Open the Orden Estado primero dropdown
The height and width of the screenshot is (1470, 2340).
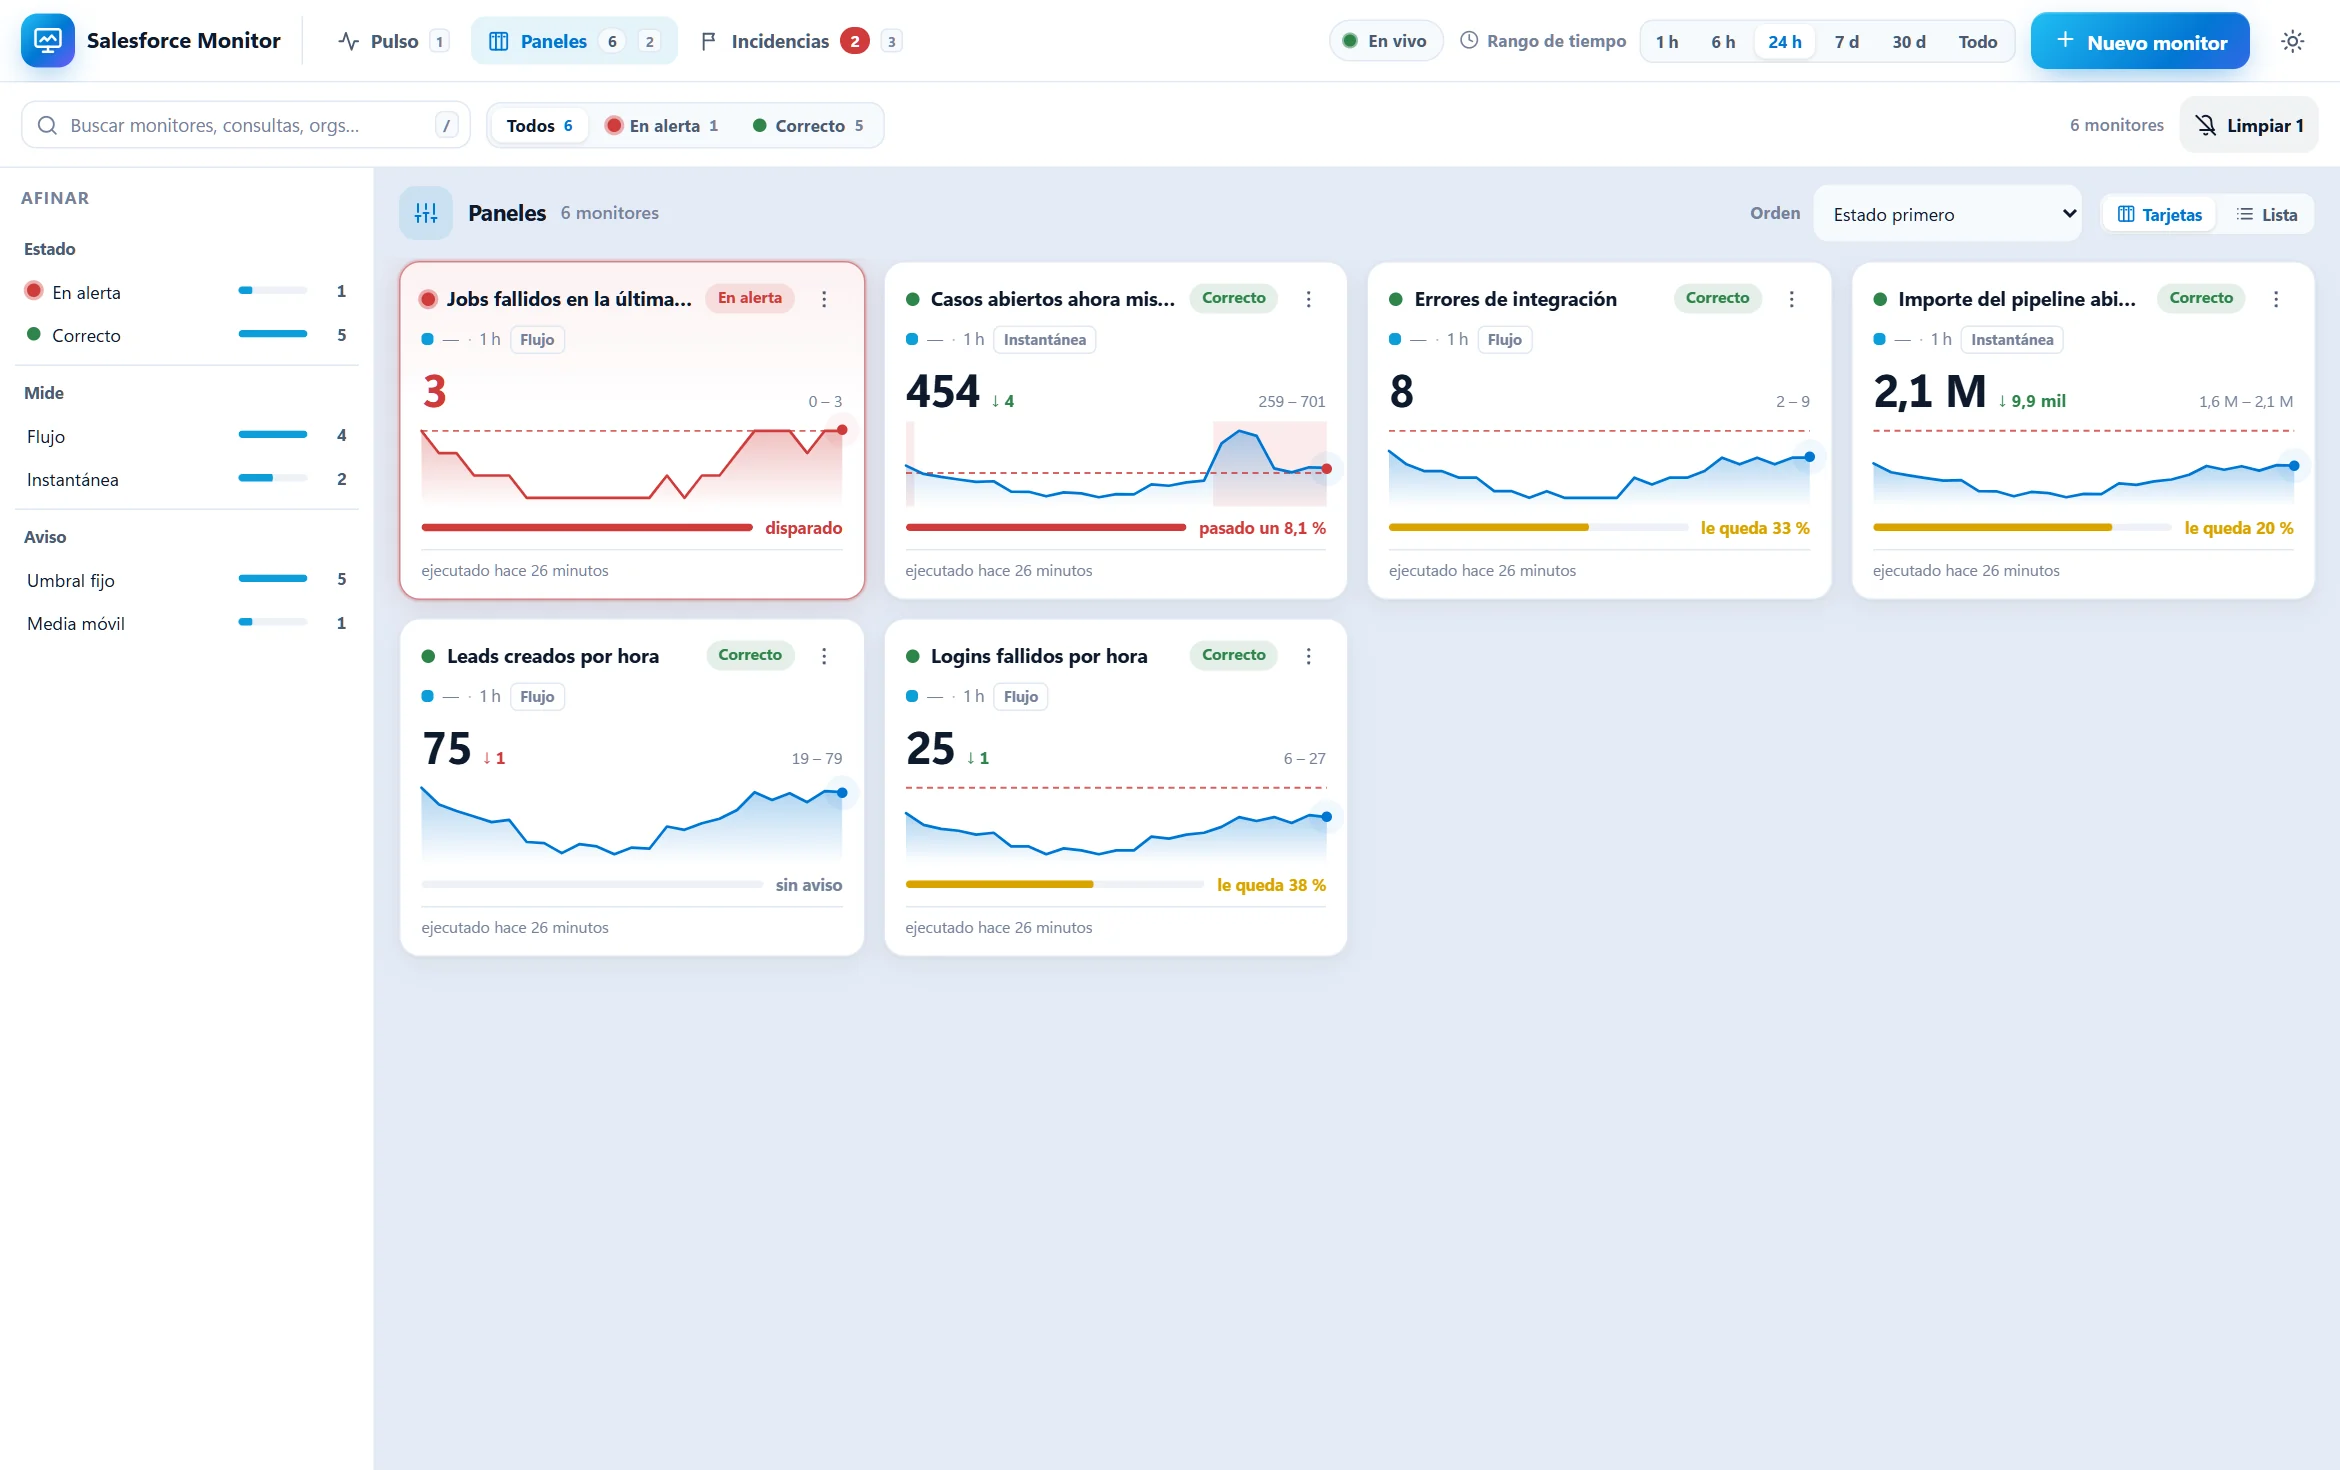(x=1948, y=214)
